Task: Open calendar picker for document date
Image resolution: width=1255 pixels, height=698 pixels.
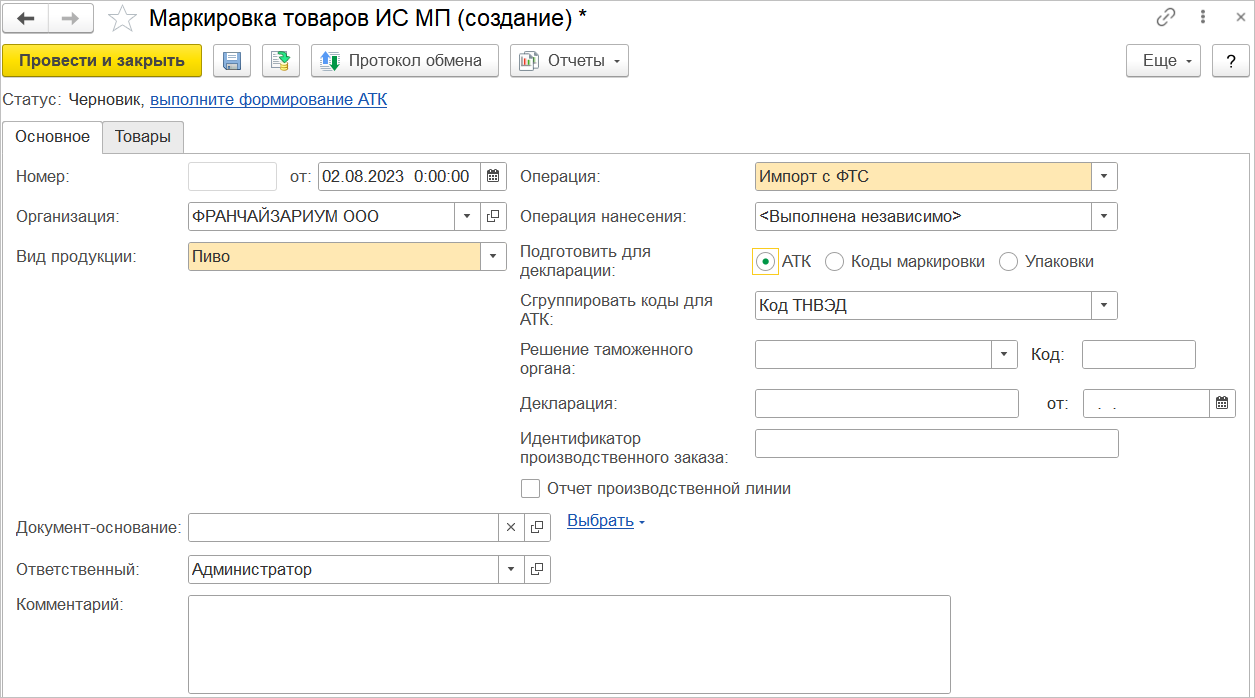Action: pos(493,177)
